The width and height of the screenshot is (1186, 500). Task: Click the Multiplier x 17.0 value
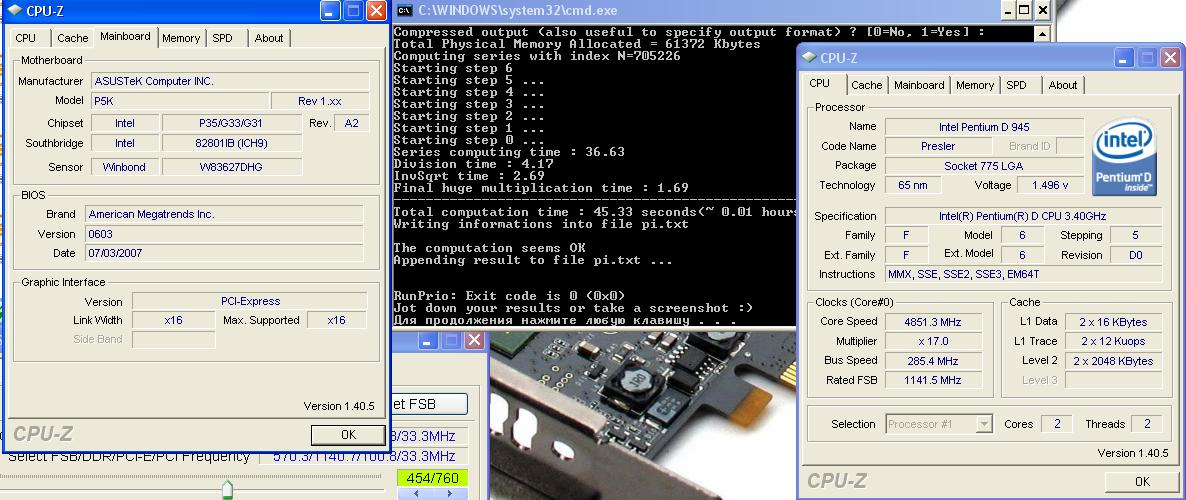933,341
